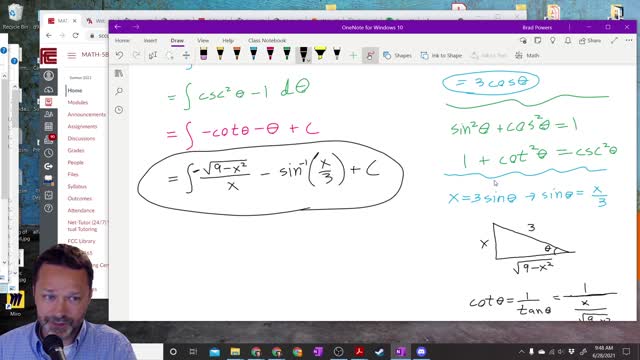Open the Feed sticky-note icon
640x360 pixels.
pos(538,40)
